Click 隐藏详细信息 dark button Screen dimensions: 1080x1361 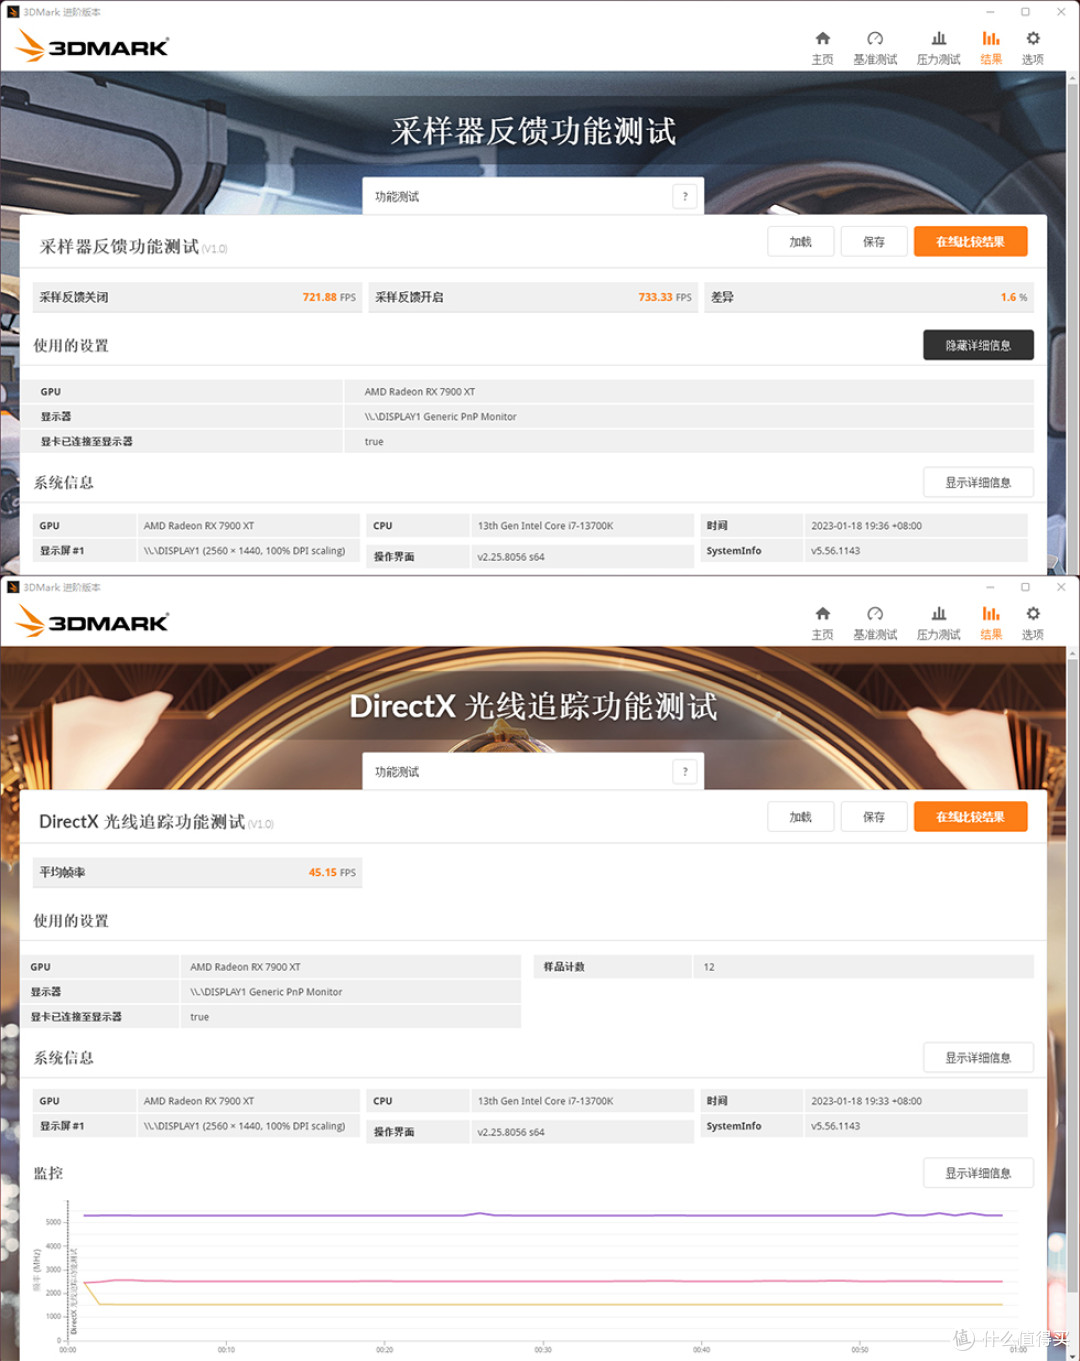[978, 345]
